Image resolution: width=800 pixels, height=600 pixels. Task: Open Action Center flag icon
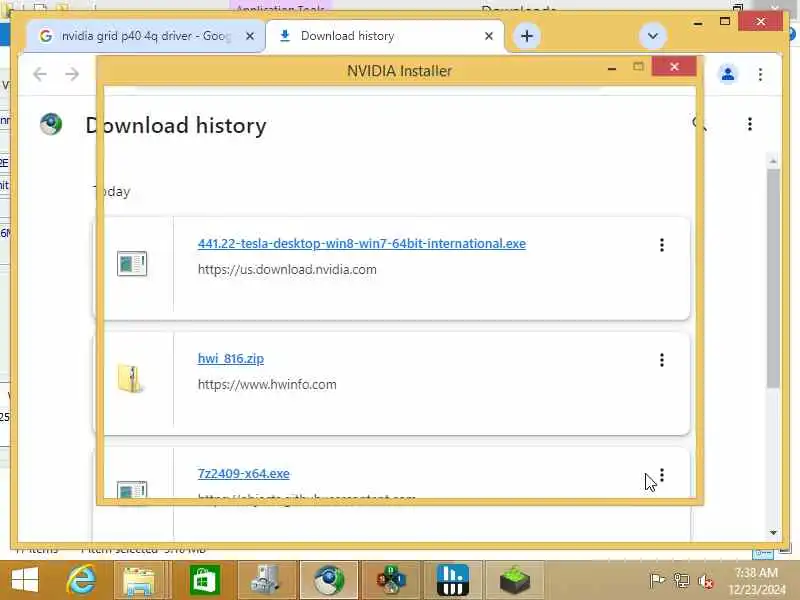[x=657, y=580]
